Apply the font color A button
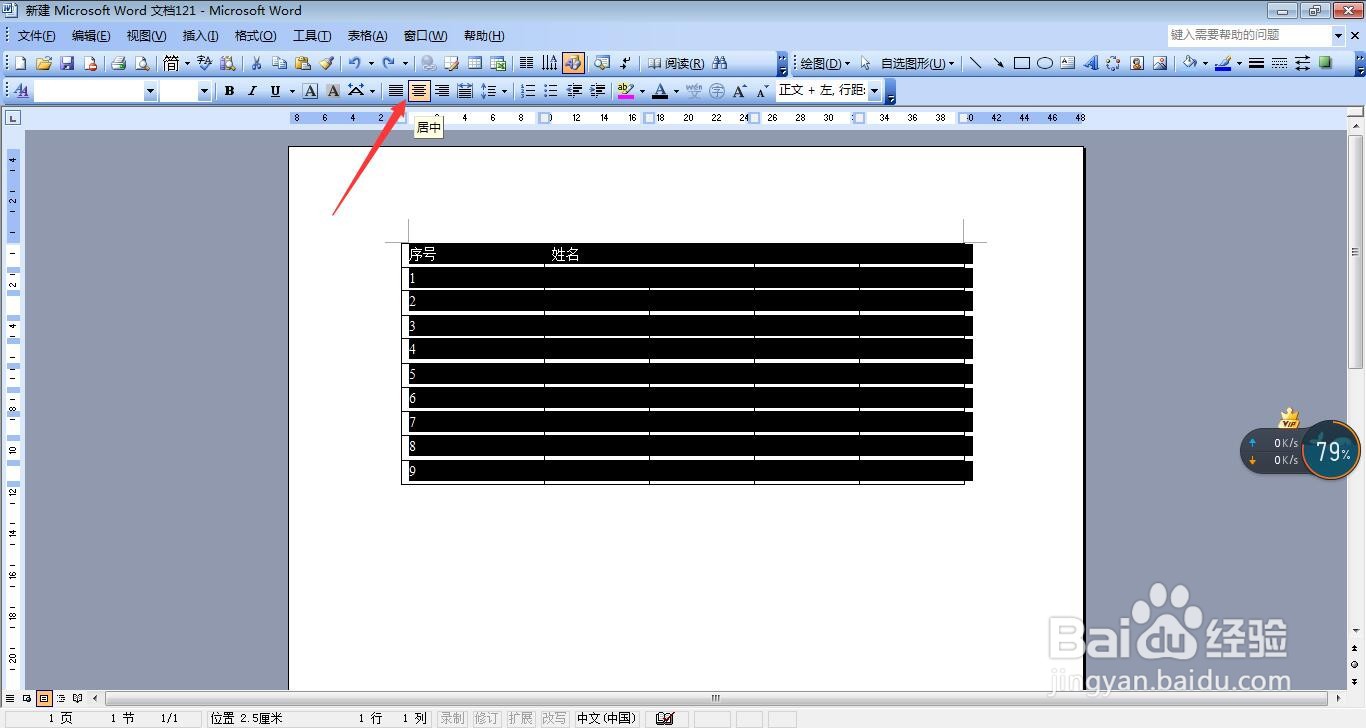 pos(660,91)
